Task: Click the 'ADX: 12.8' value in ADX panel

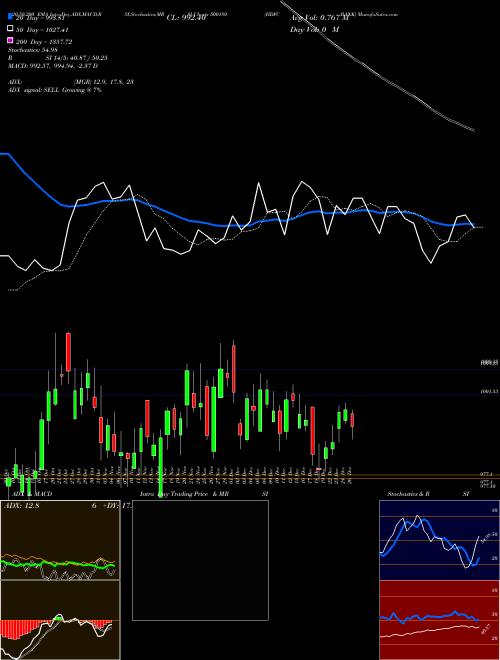Action: 21,506
